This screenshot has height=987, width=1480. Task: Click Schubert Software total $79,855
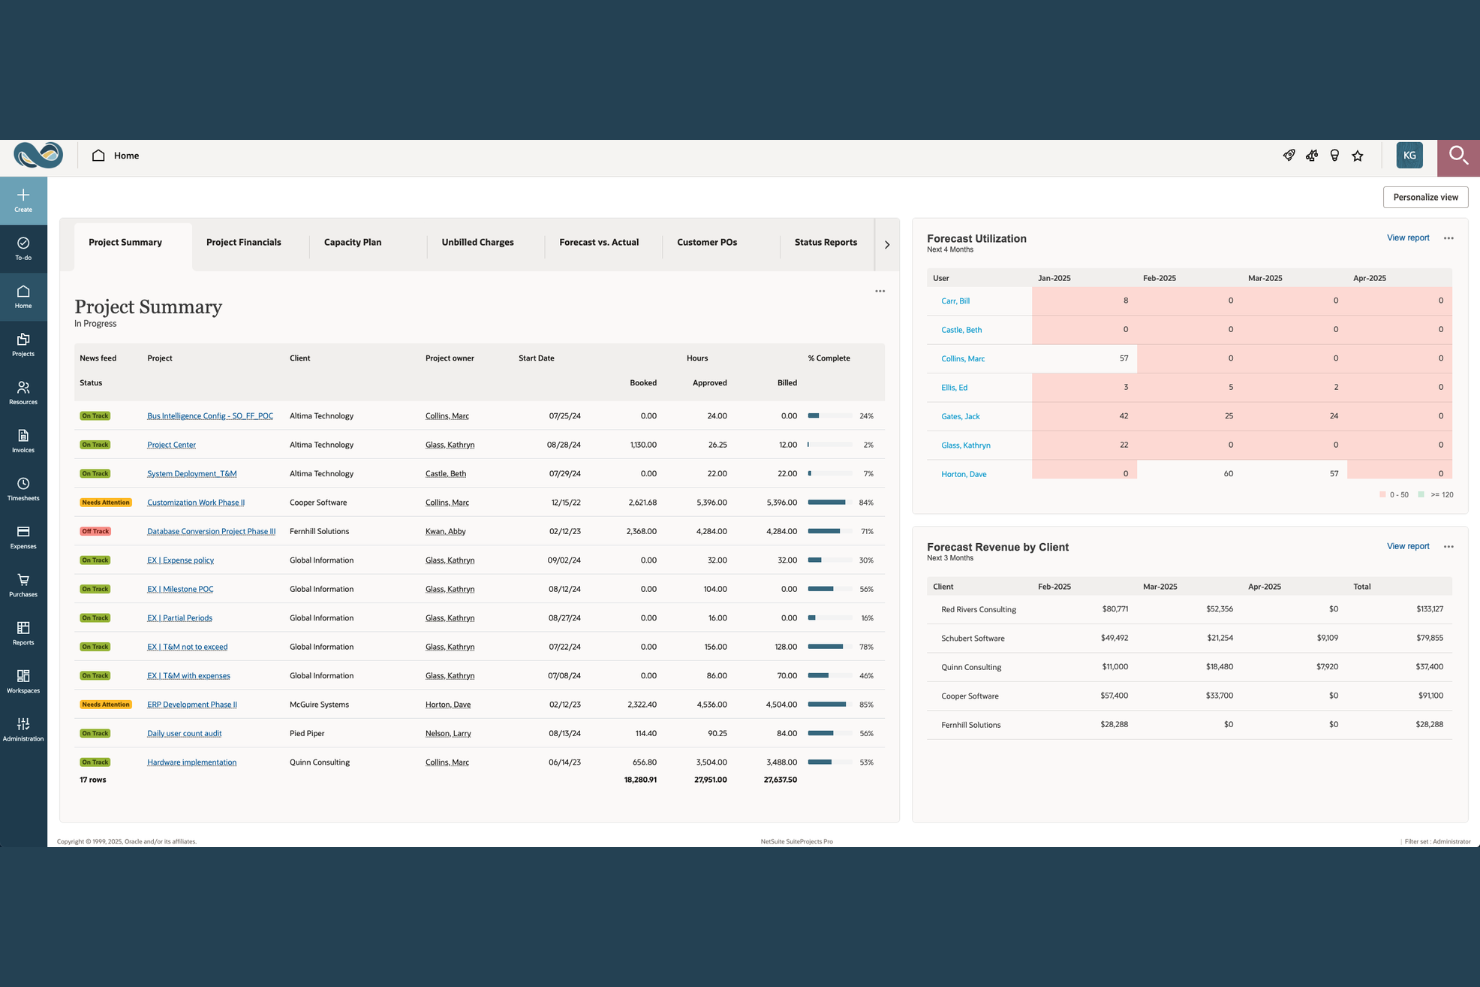(1429, 638)
